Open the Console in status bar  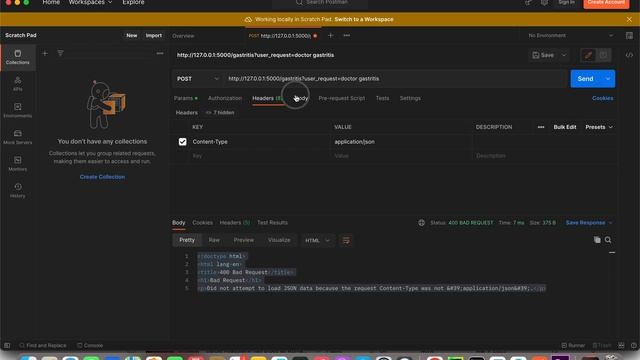click(90, 345)
